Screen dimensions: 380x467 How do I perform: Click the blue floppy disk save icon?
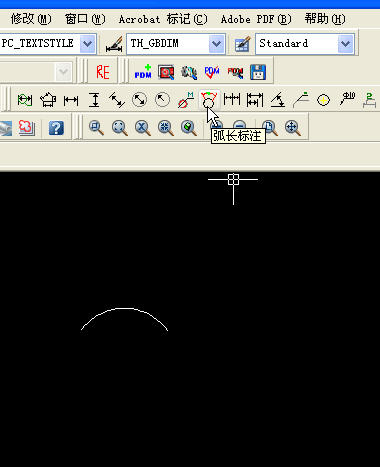258,72
